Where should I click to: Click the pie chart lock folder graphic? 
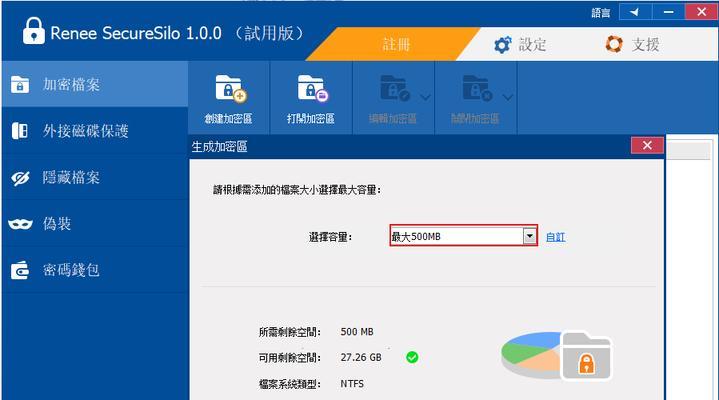(556, 356)
